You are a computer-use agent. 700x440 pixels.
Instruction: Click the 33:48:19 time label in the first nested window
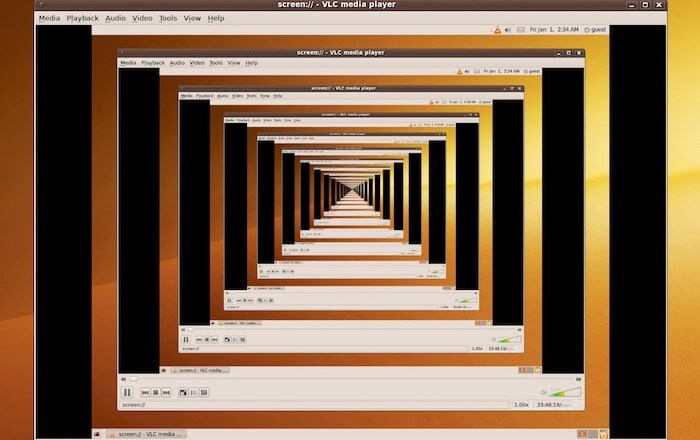tap(554, 405)
